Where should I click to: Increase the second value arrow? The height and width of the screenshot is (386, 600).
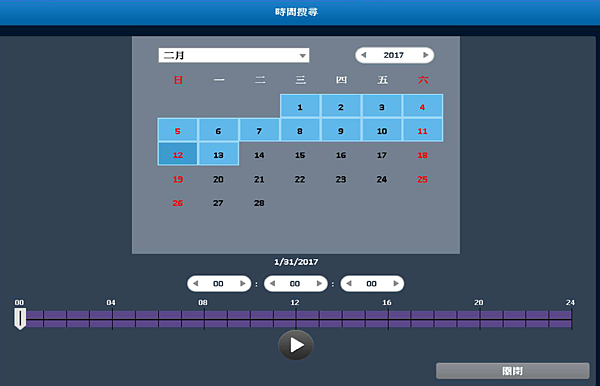(396, 283)
